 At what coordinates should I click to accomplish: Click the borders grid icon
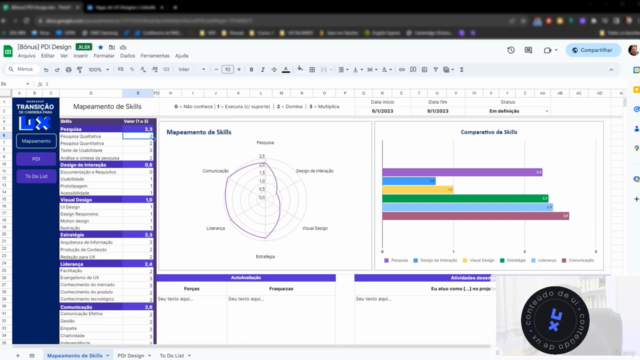[312, 70]
